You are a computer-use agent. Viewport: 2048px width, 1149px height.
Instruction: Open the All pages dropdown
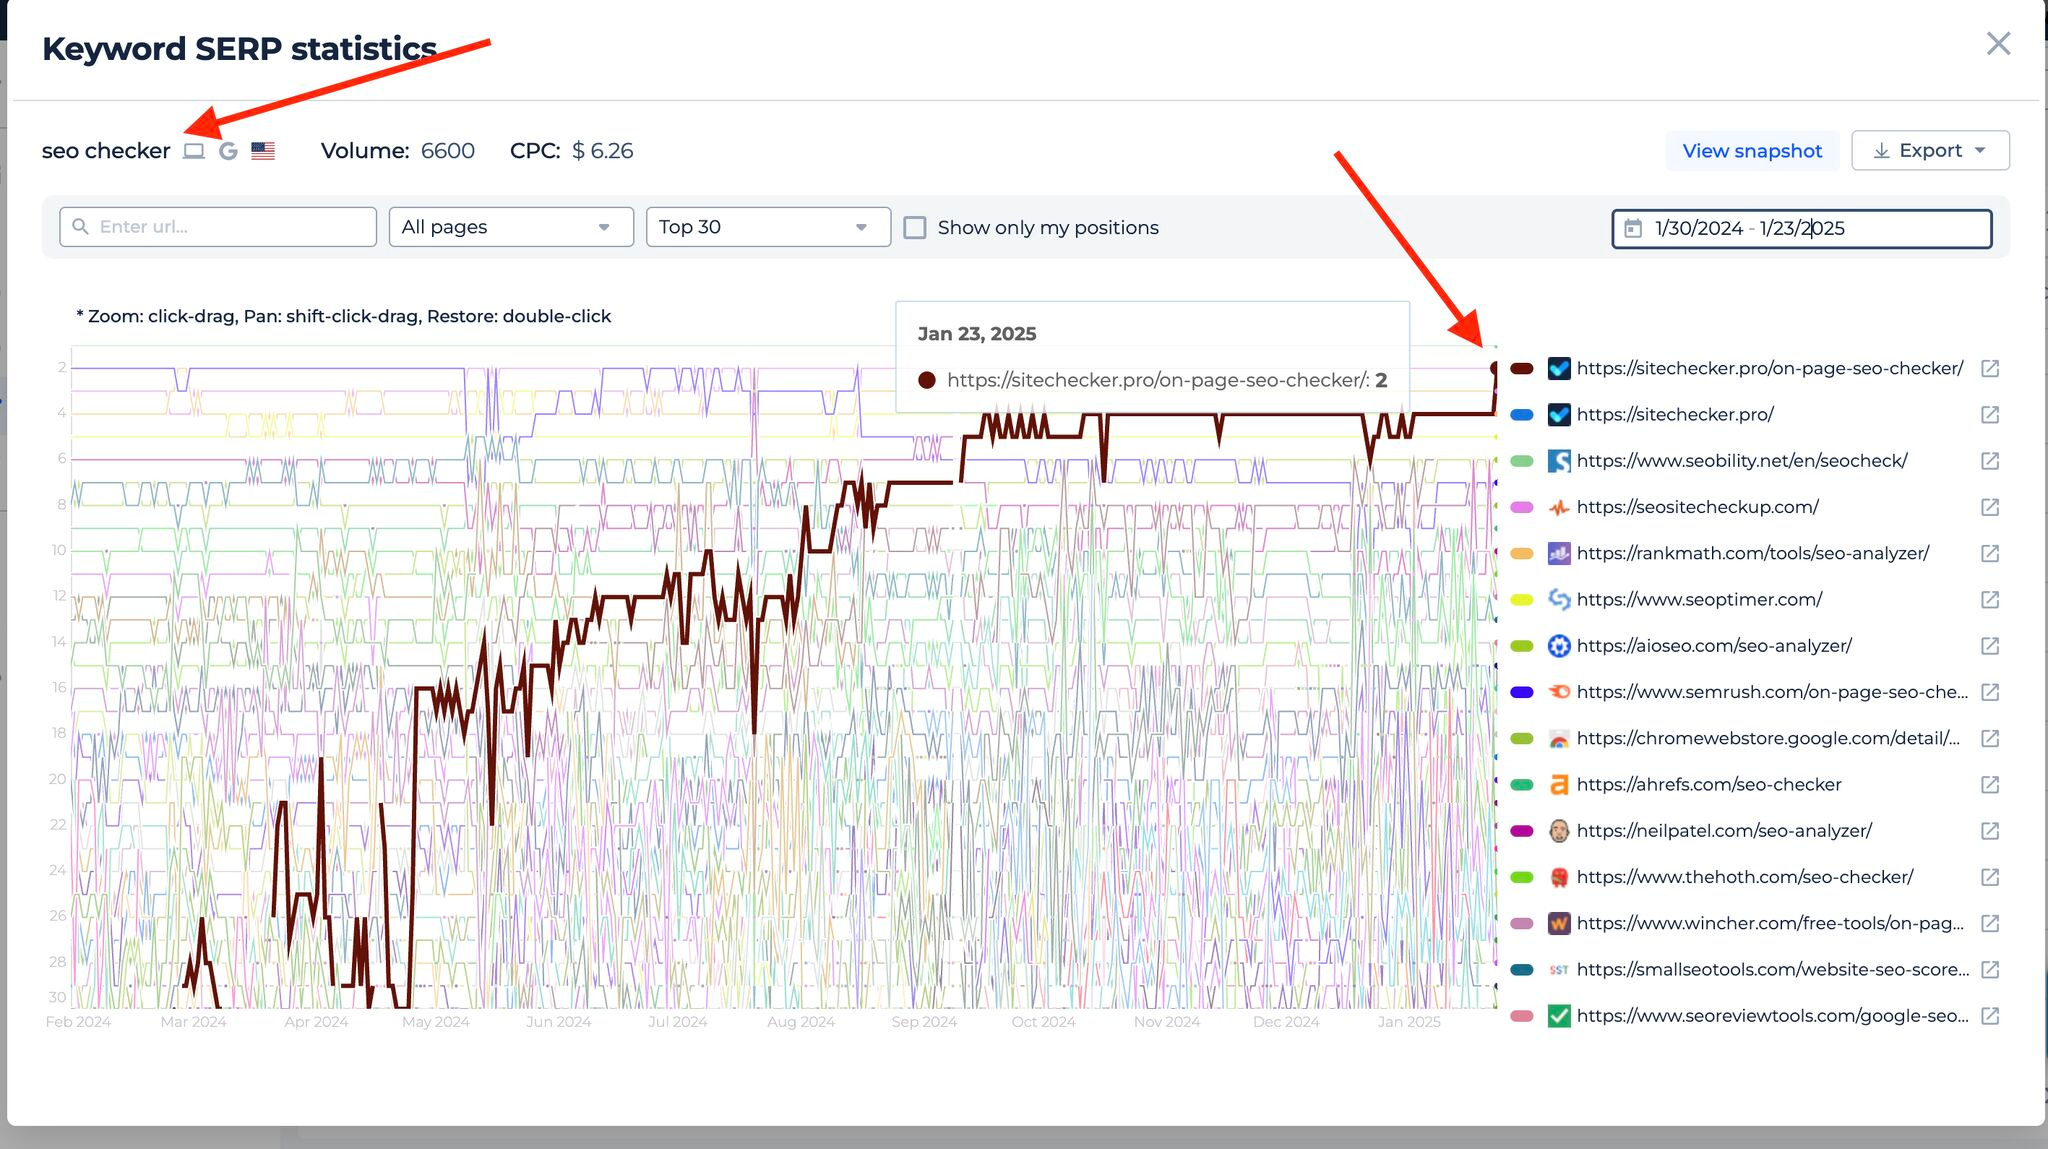(x=511, y=227)
